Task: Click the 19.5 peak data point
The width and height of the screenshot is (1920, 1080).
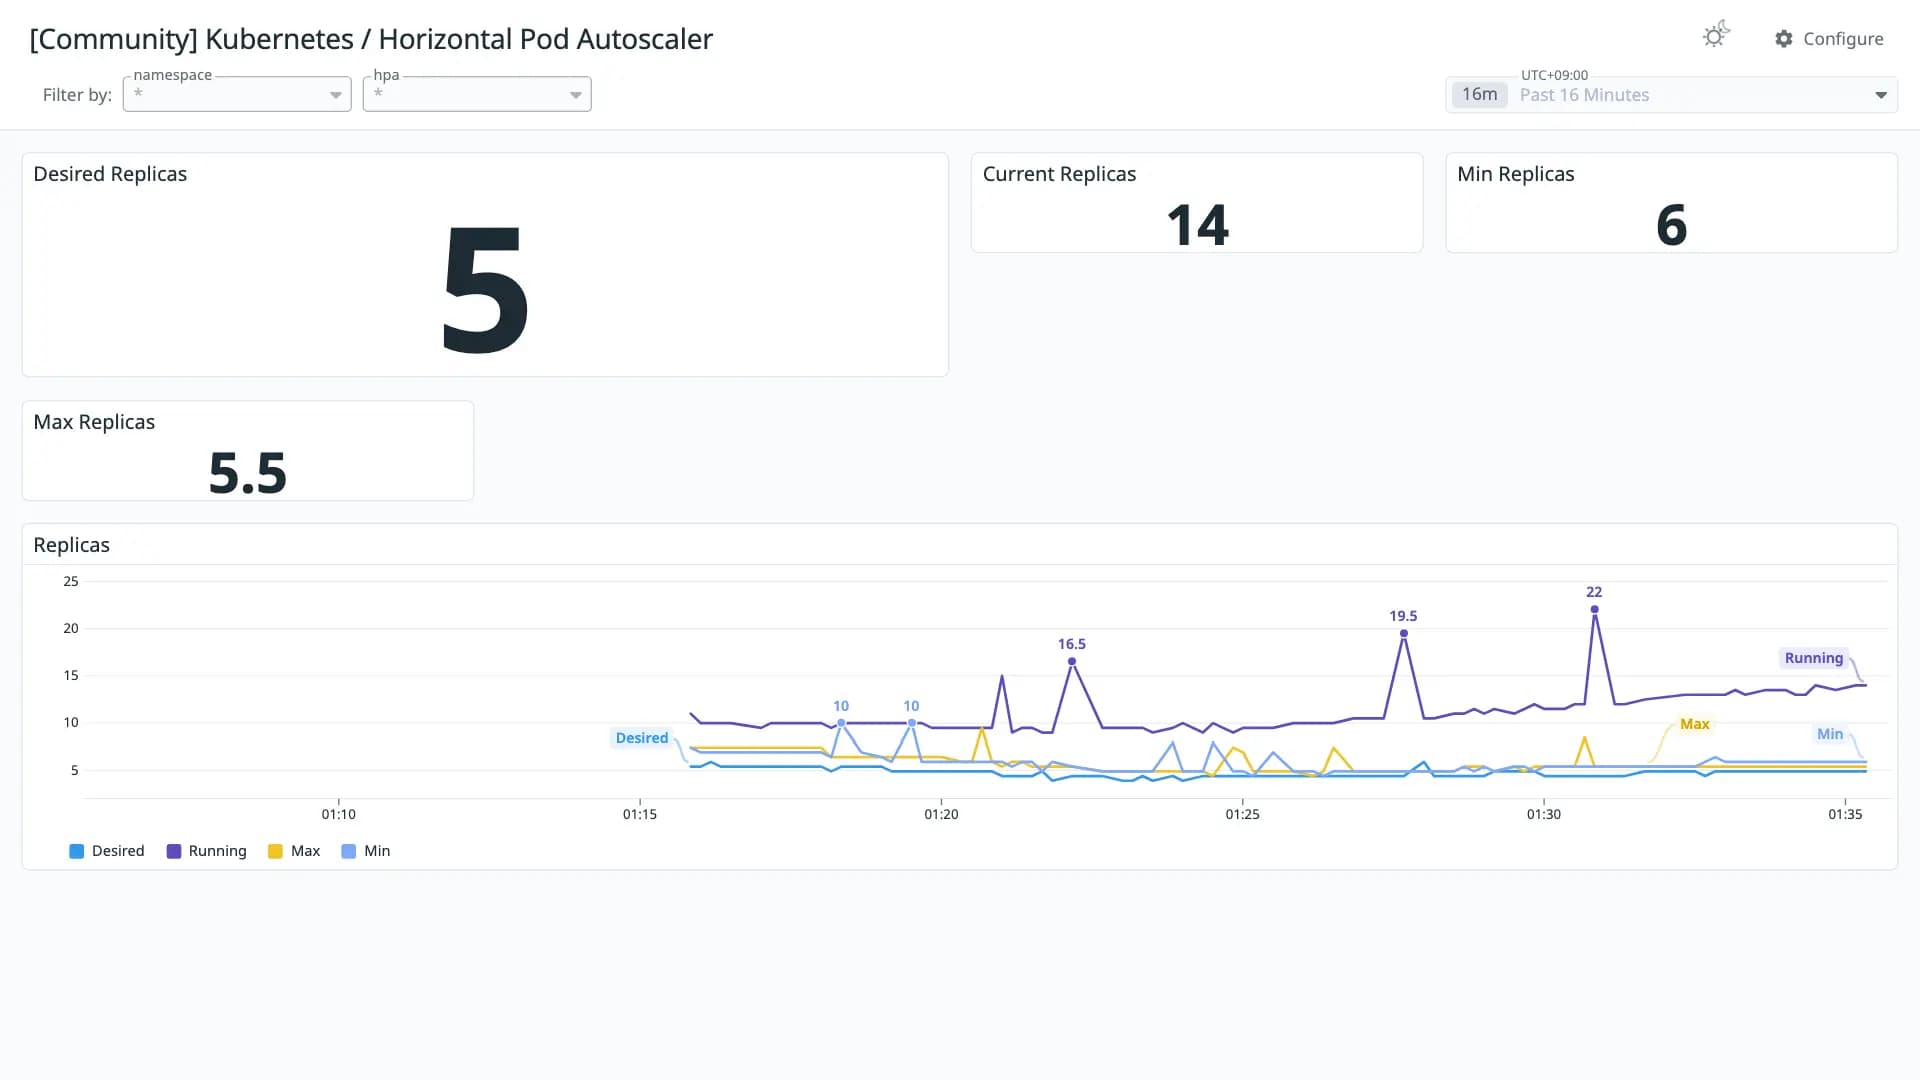Action: (x=1404, y=633)
